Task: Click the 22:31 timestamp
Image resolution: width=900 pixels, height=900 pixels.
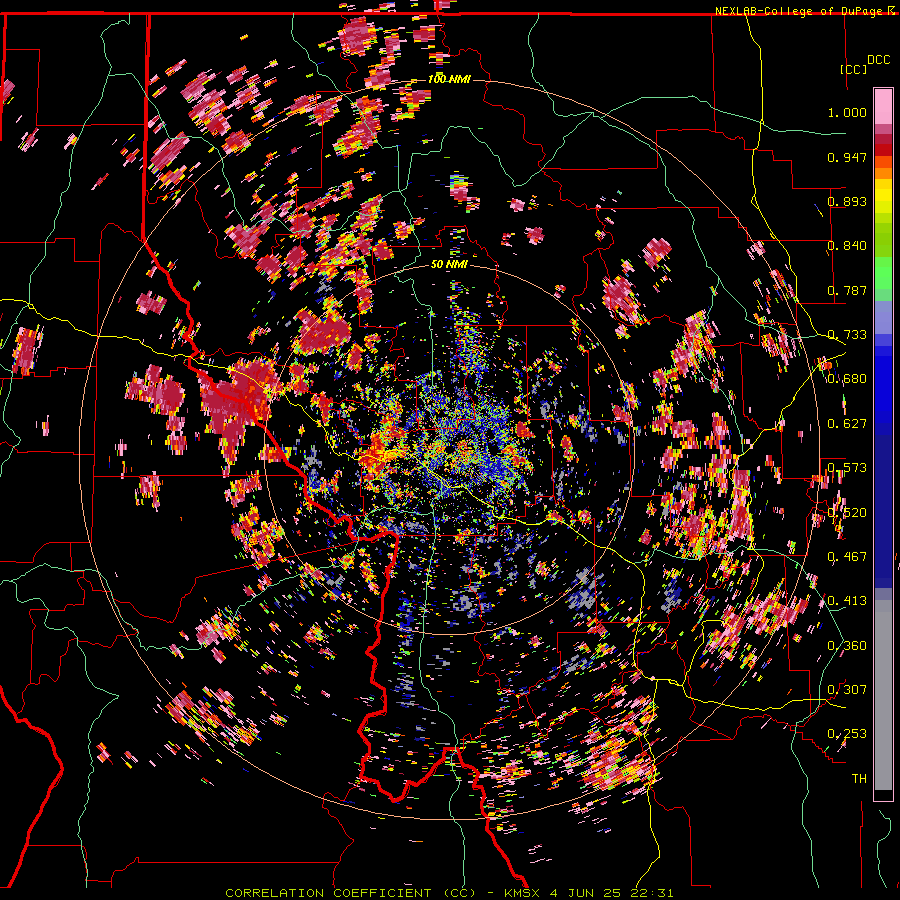Action: click(x=653, y=893)
